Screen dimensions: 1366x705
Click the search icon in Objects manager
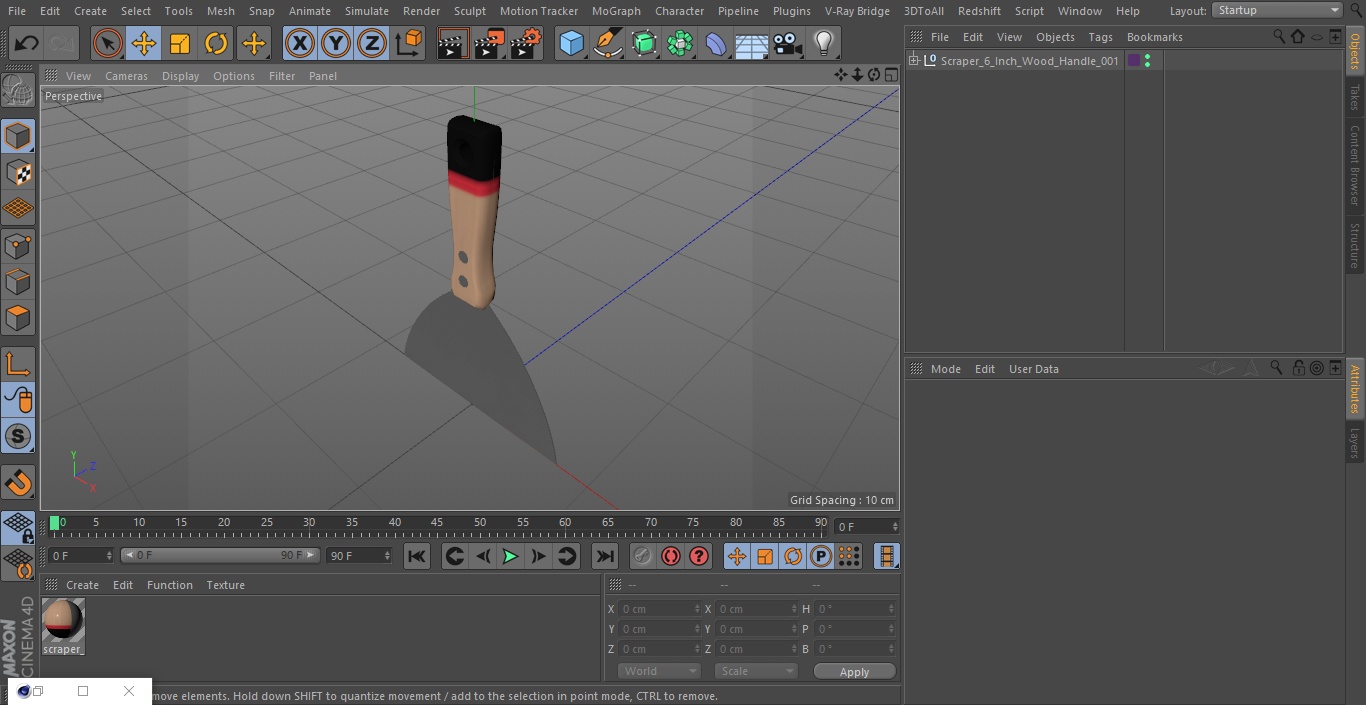click(1279, 36)
